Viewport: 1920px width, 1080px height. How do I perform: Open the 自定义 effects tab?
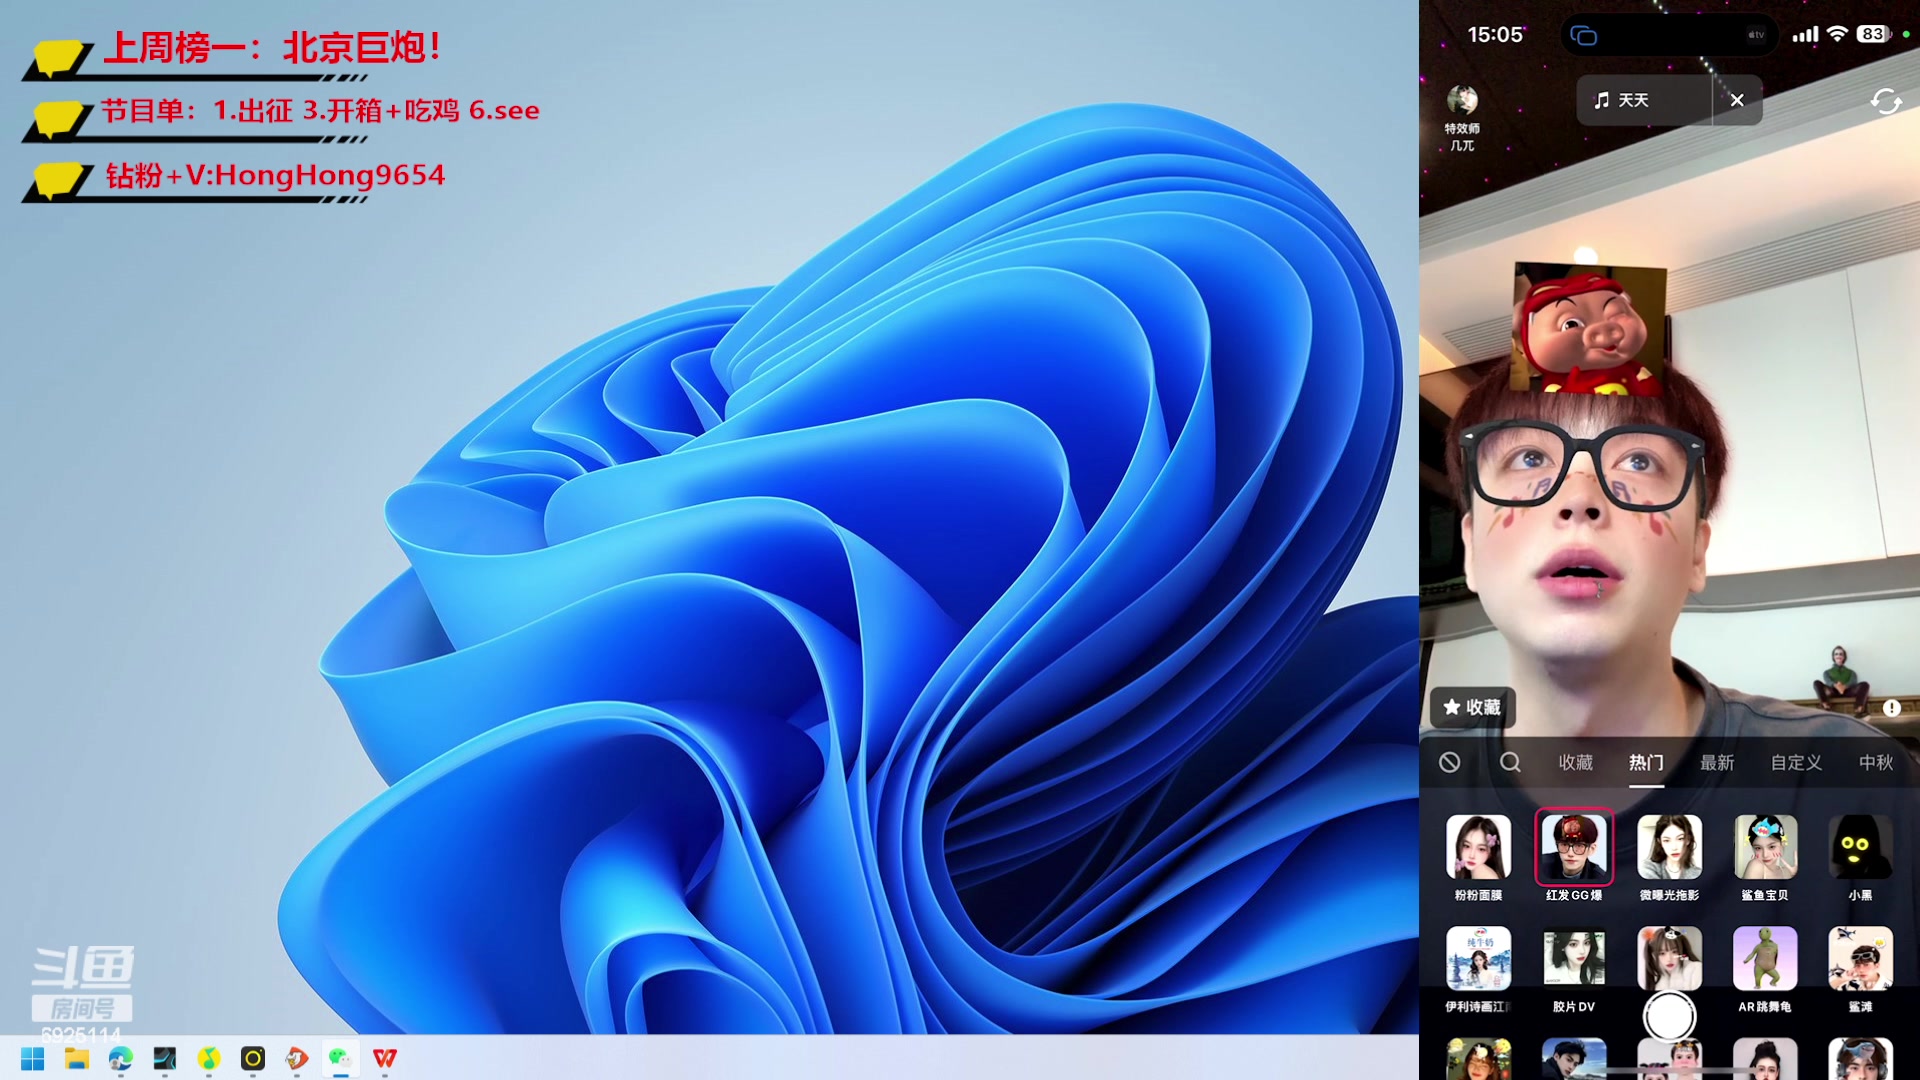click(x=1796, y=763)
